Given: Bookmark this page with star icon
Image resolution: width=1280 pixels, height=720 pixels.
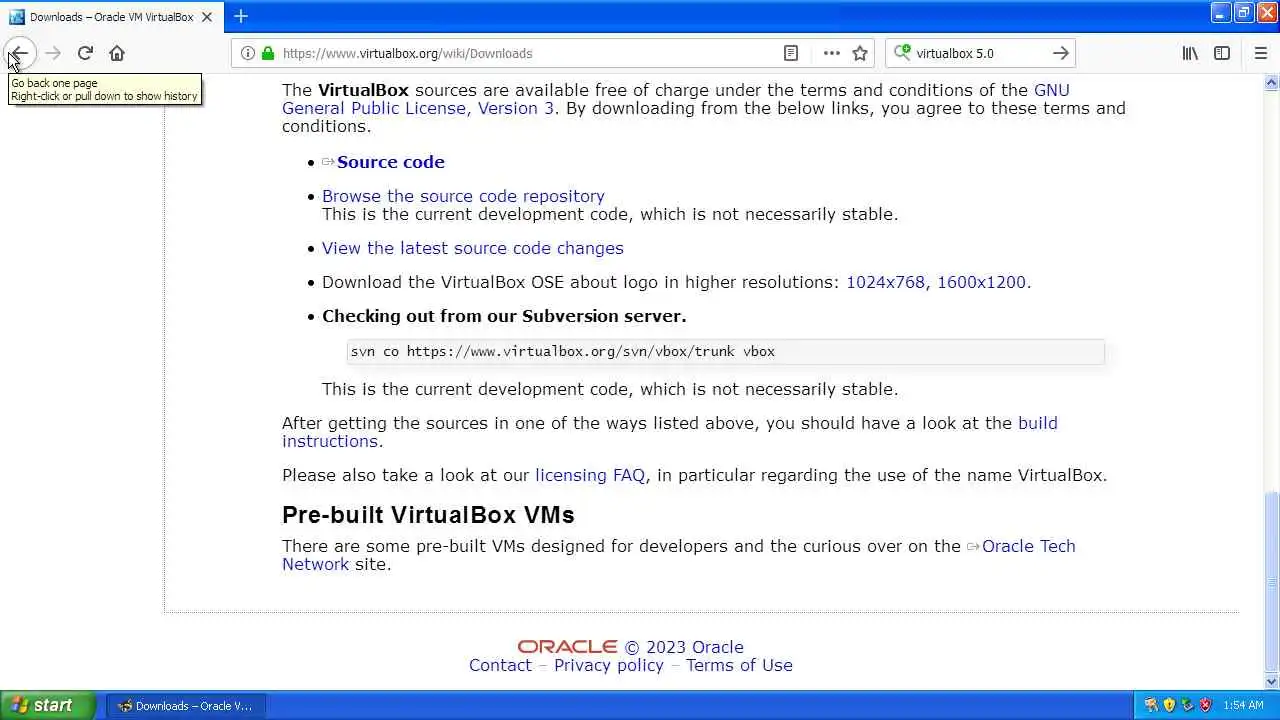Looking at the screenshot, I should click(x=860, y=53).
